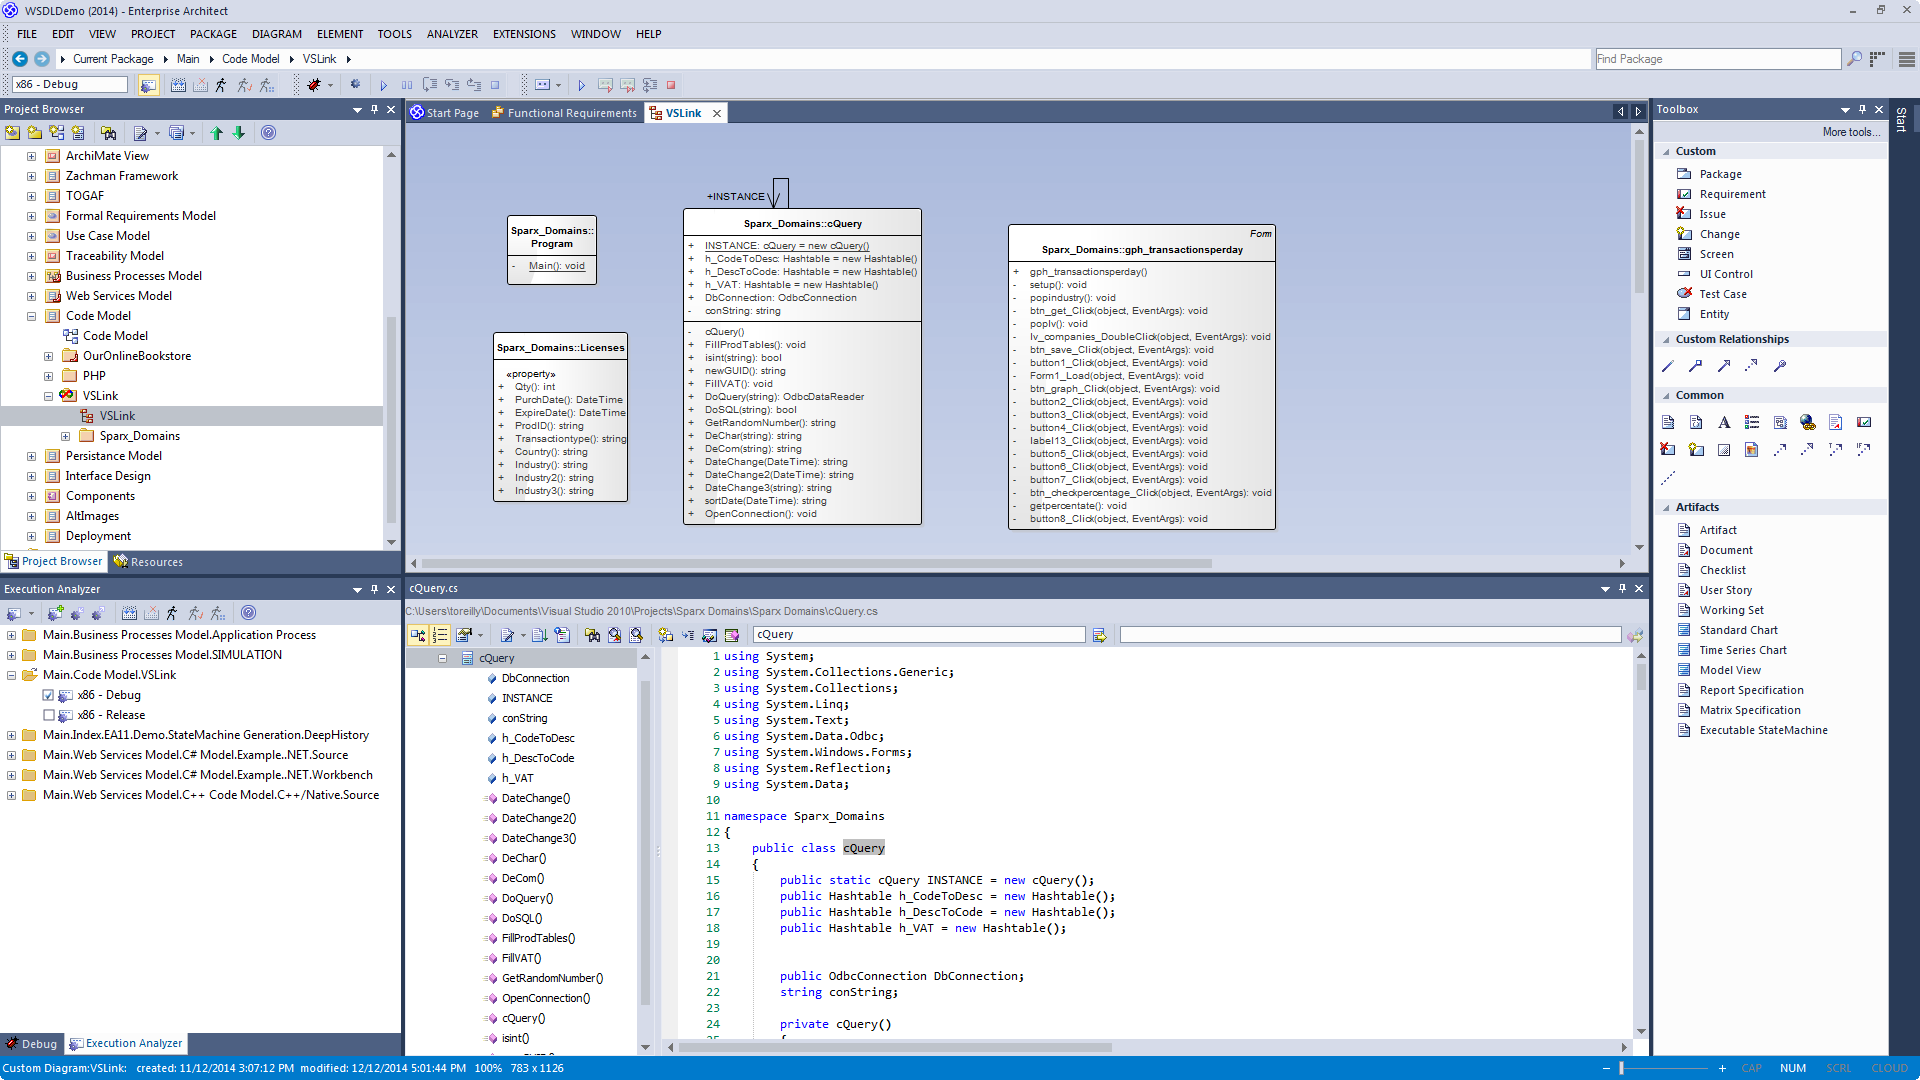Click the help icon in Execution Analyzer toolbar
The image size is (1920, 1080).
249,613
